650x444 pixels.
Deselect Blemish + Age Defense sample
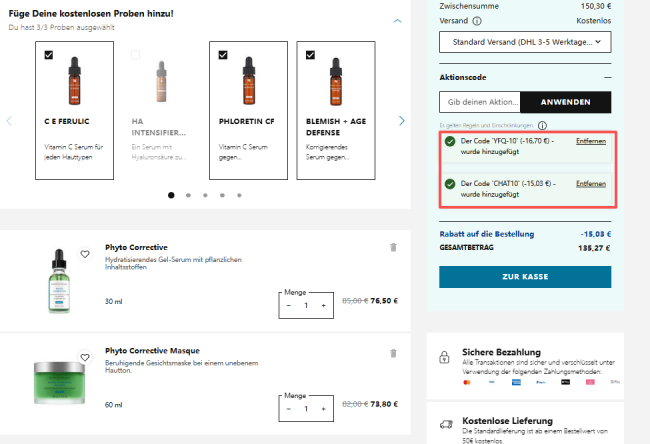(310, 55)
